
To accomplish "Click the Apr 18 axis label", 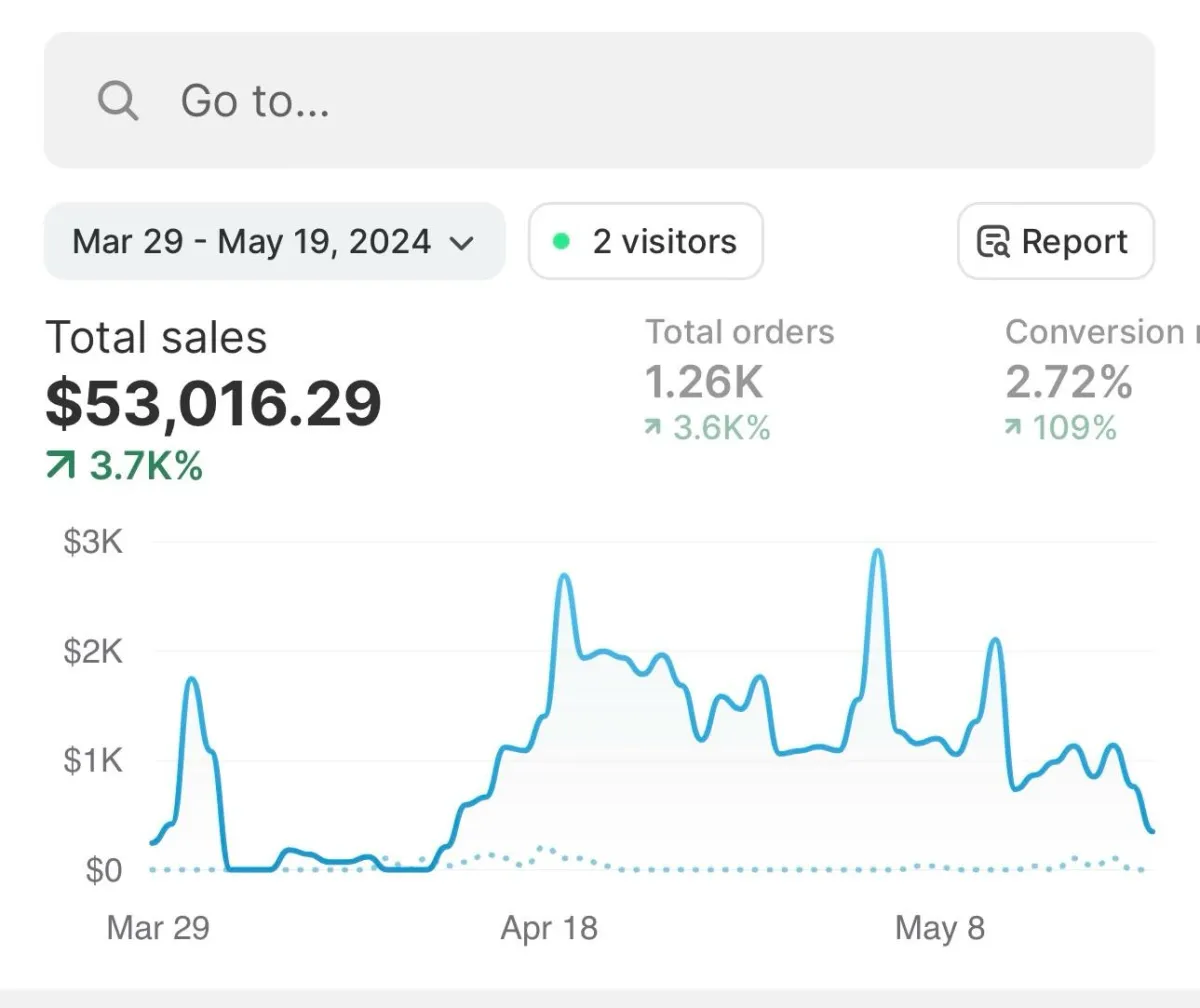I will [x=549, y=928].
